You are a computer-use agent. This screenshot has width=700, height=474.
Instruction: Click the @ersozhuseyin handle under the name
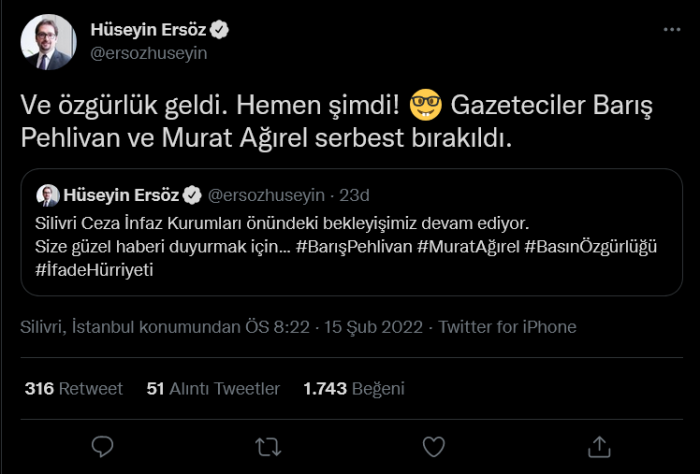point(149,54)
